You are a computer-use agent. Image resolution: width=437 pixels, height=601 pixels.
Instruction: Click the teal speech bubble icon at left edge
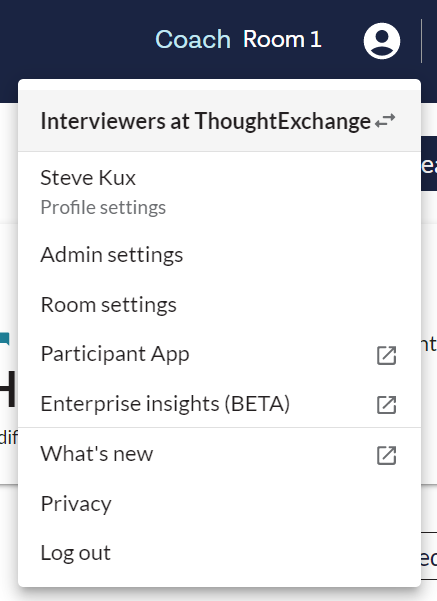tap(5, 339)
